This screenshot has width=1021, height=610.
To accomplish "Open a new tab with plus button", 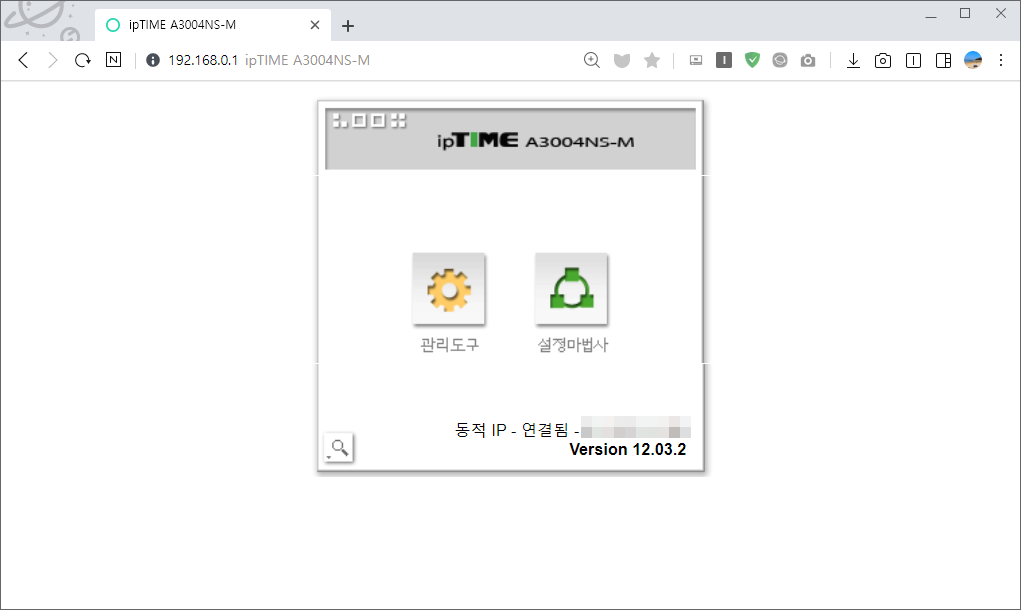I will (348, 26).
